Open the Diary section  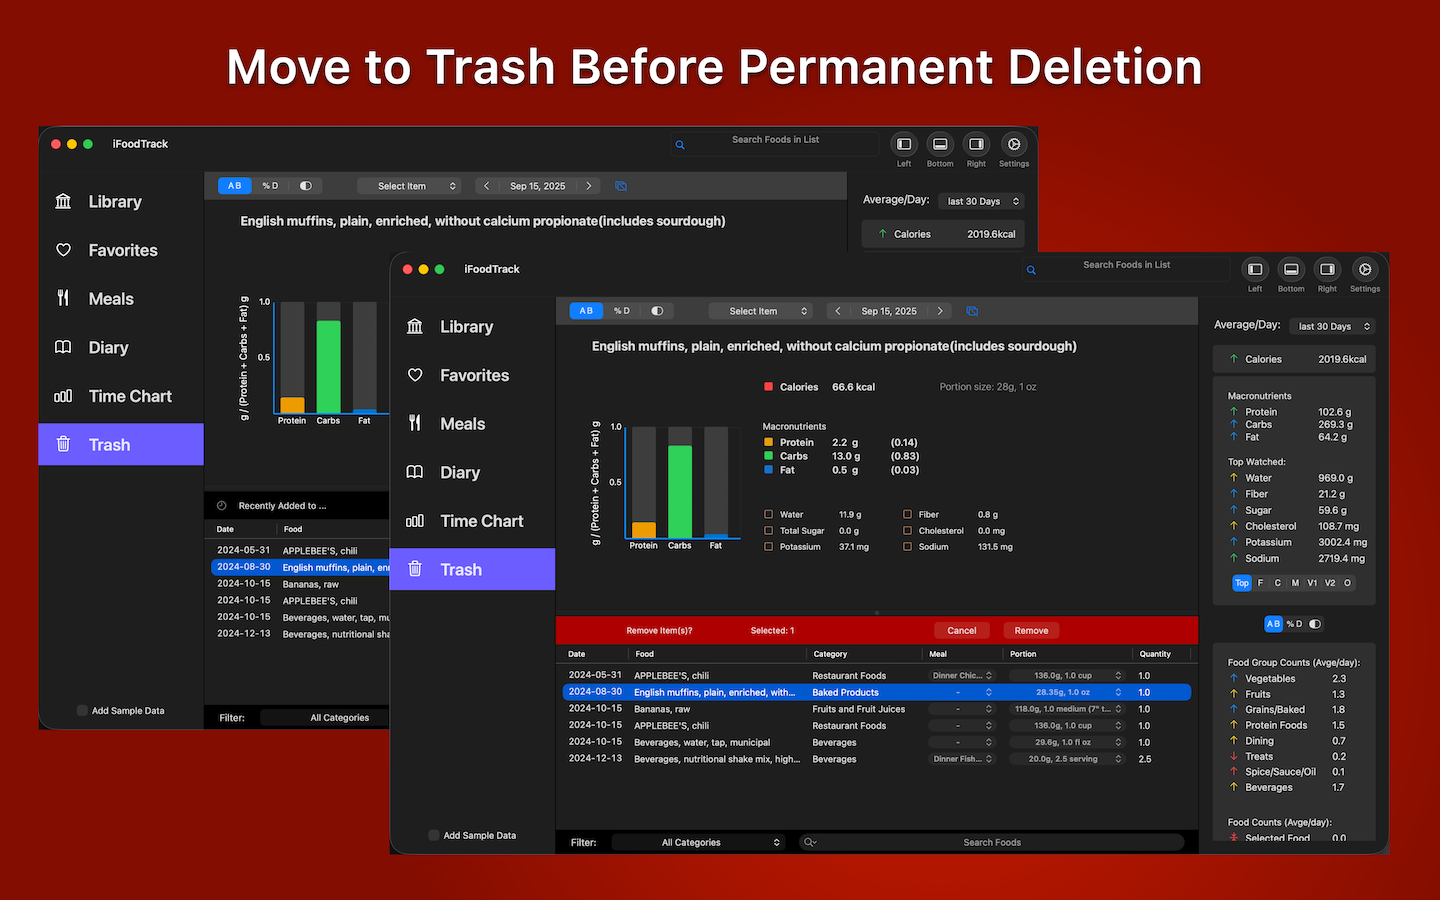click(459, 472)
